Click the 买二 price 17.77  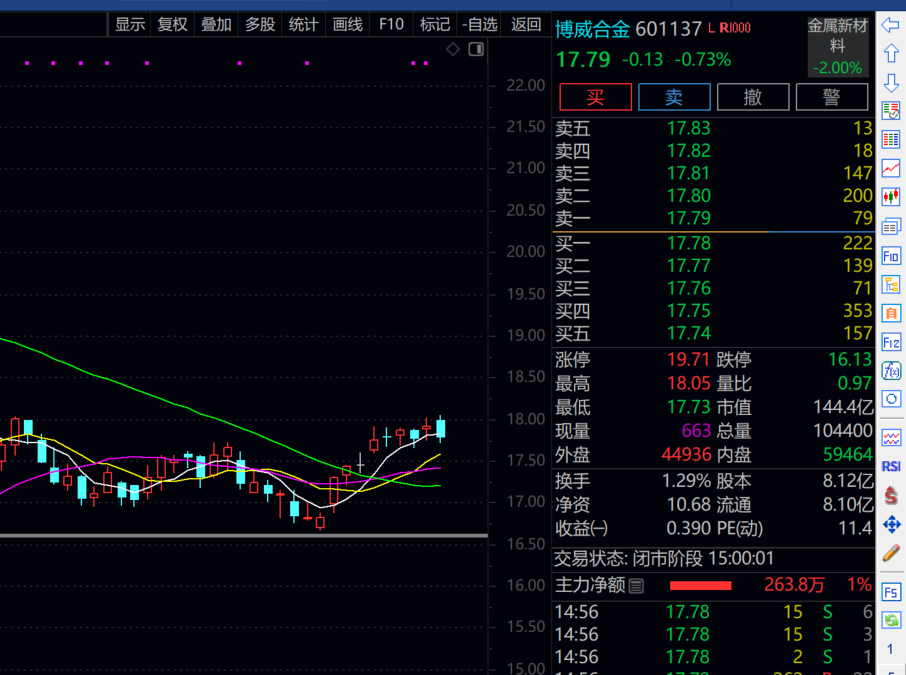coord(689,265)
